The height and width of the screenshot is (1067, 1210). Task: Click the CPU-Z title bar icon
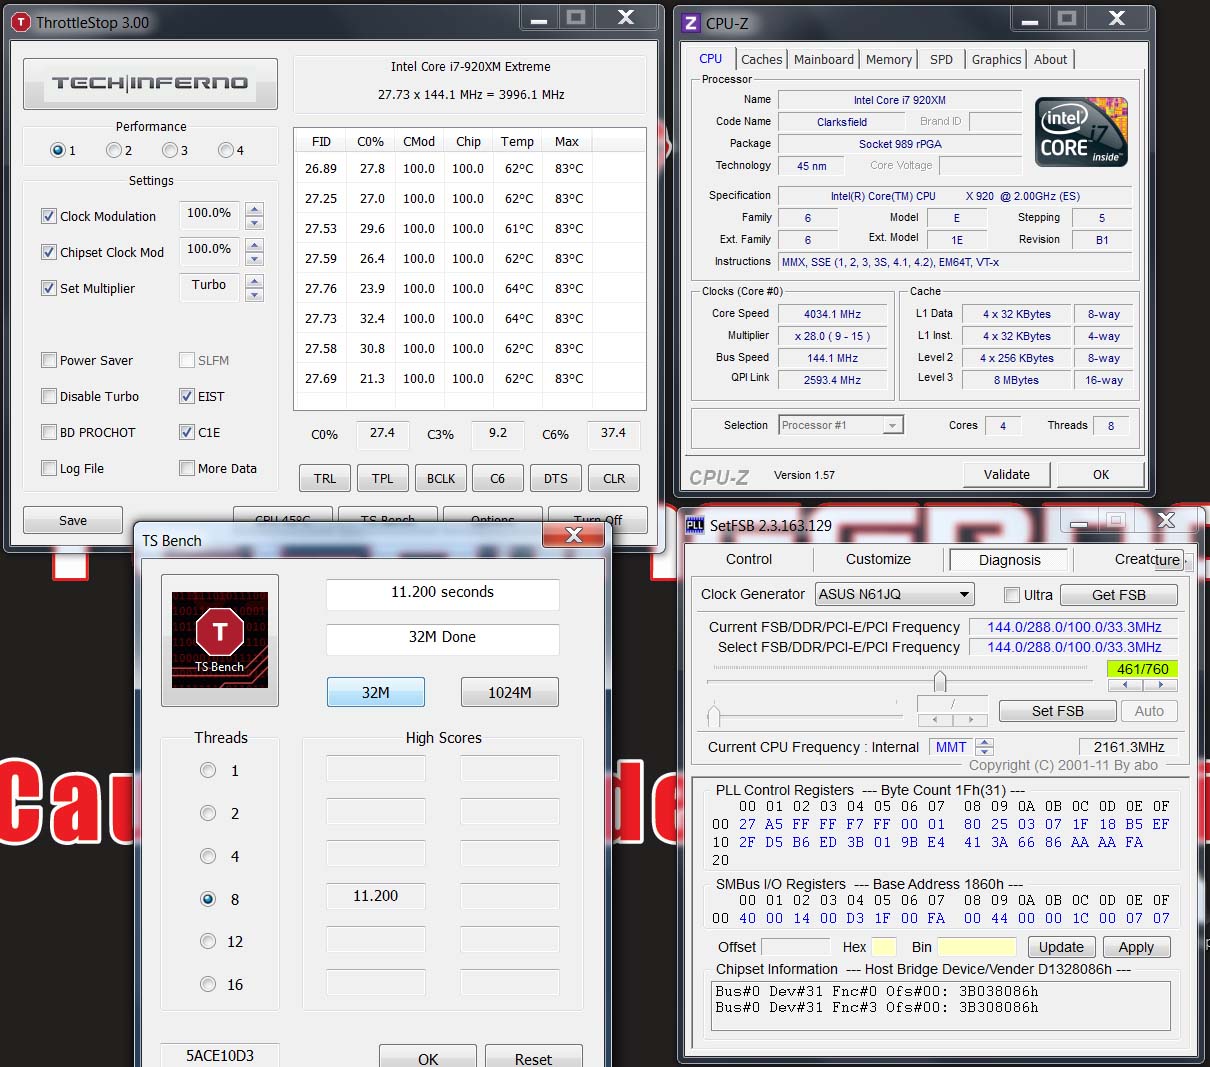(x=691, y=23)
